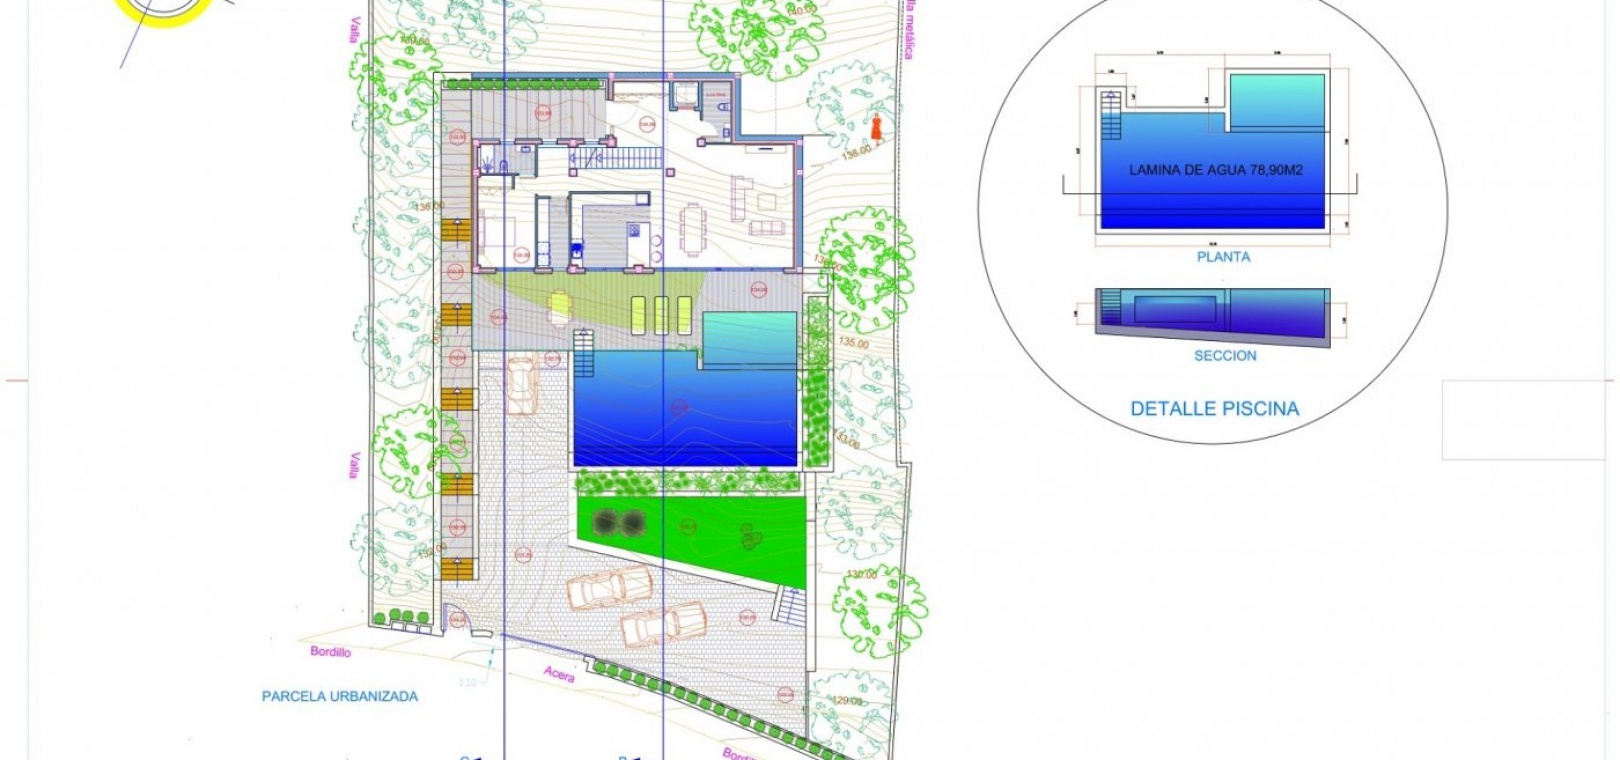Image resolution: width=1620 pixels, height=760 pixels.
Task: Click the Acera label
Action: click(x=559, y=674)
